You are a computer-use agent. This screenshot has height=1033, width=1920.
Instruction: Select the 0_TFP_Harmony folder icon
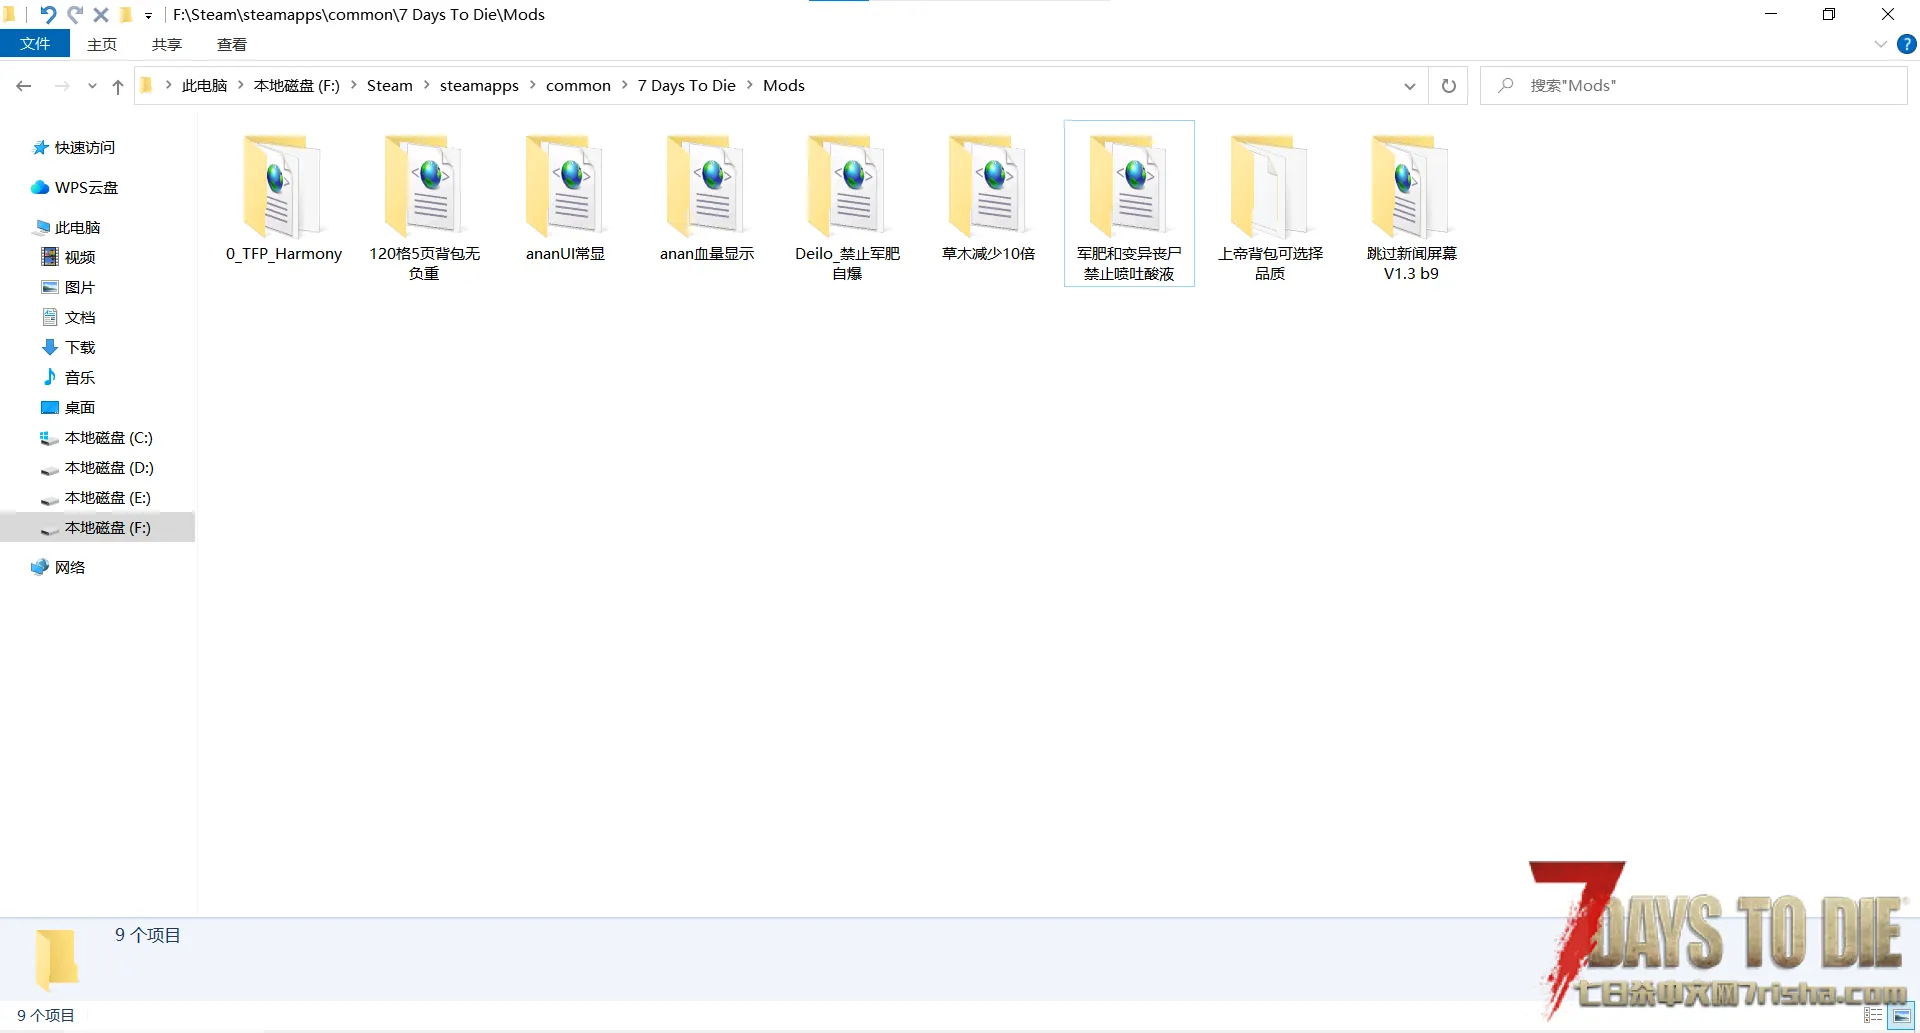(283, 186)
